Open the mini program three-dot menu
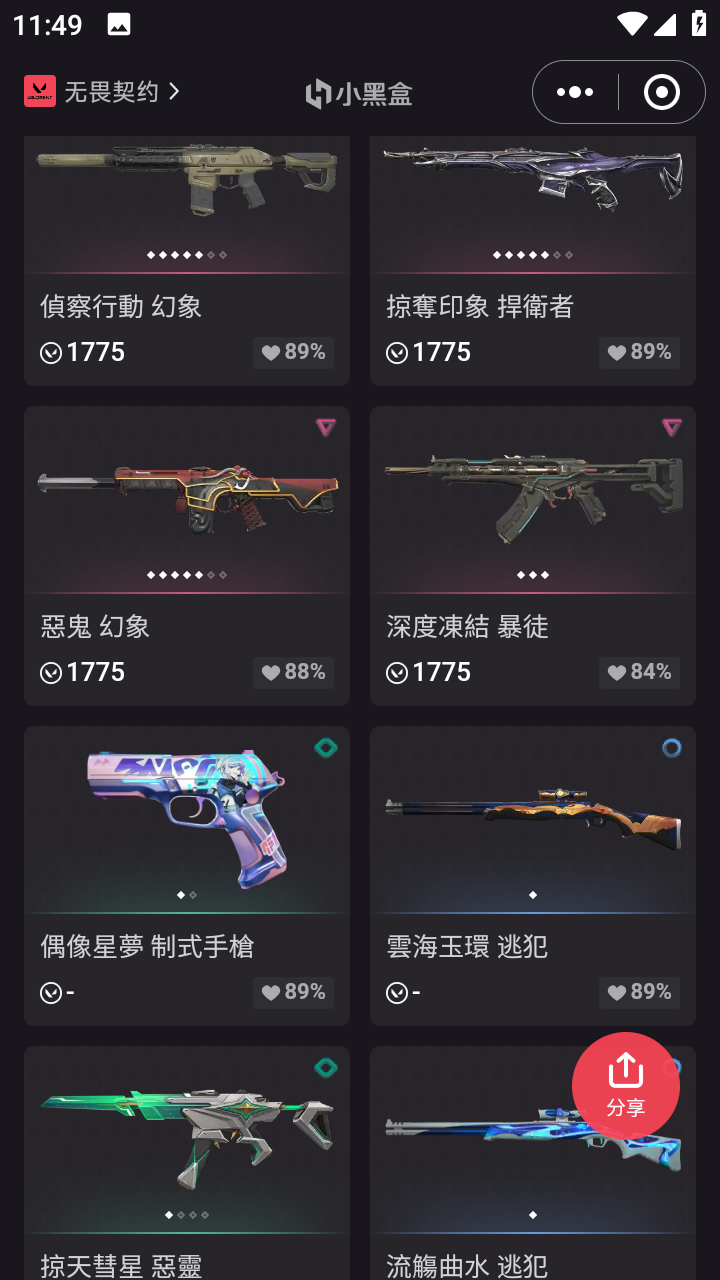720x1280 pixels. pos(575,92)
